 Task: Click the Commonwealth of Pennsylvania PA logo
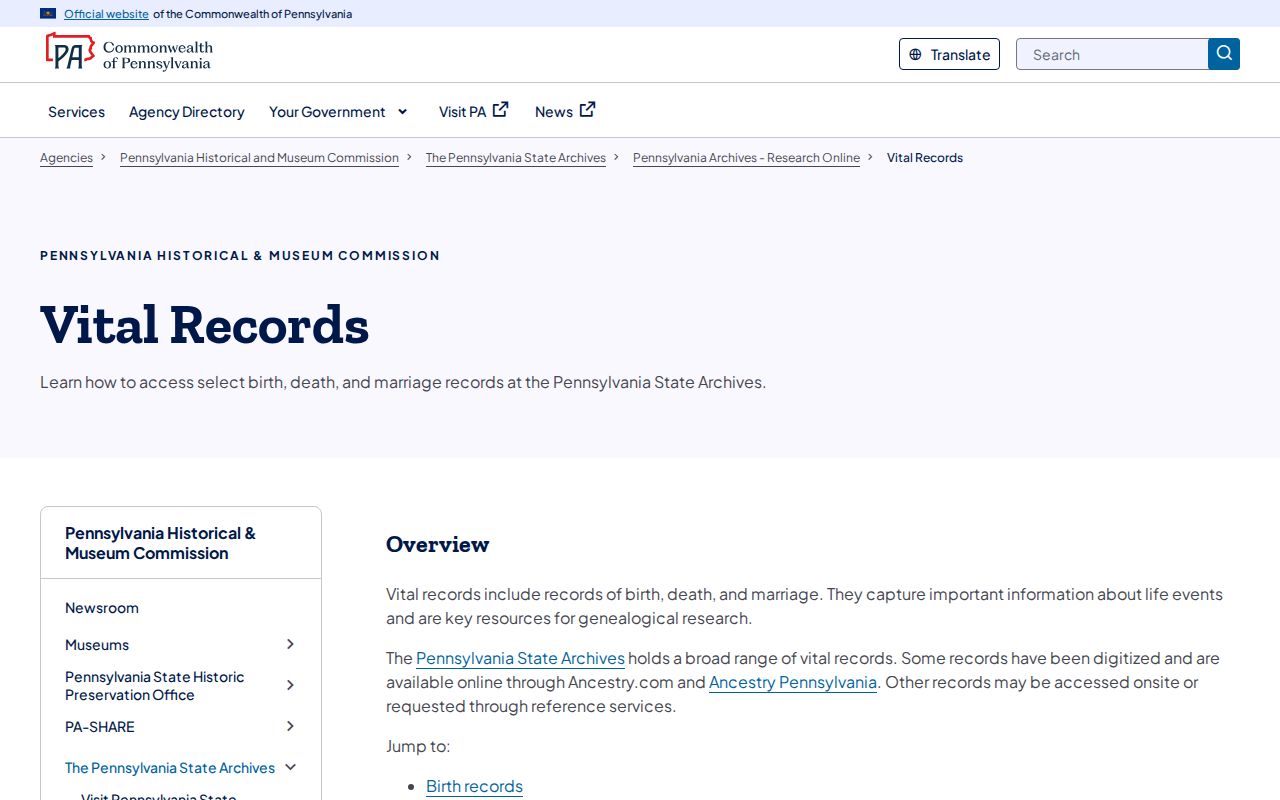point(129,53)
